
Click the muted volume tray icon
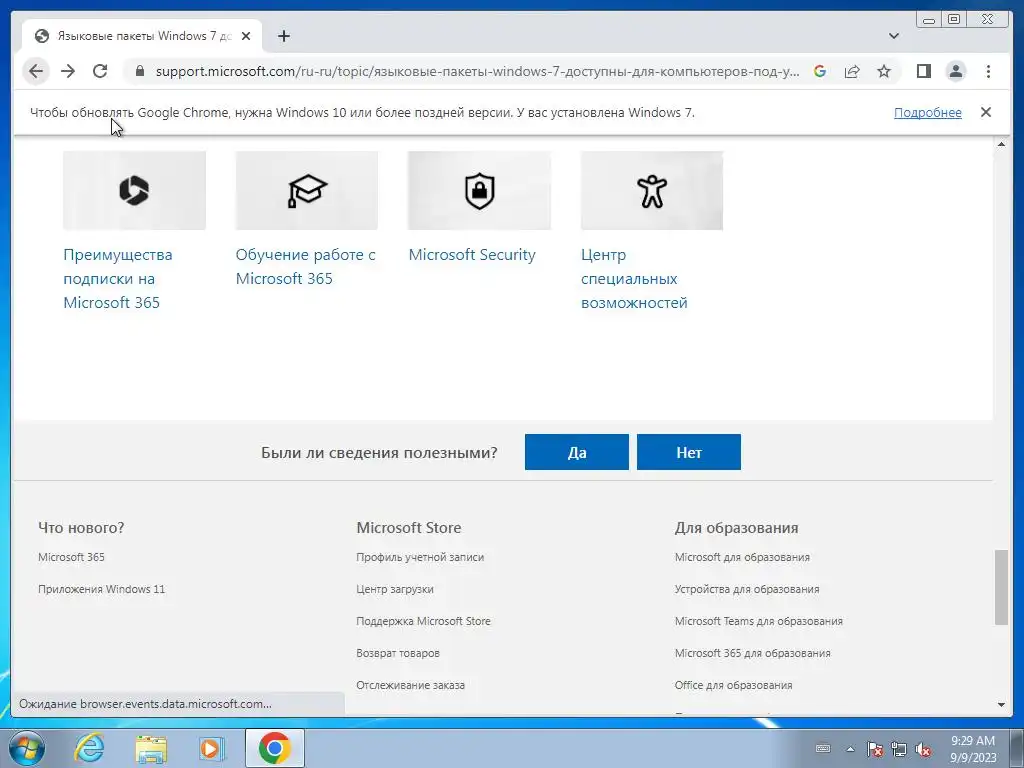coord(923,749)
